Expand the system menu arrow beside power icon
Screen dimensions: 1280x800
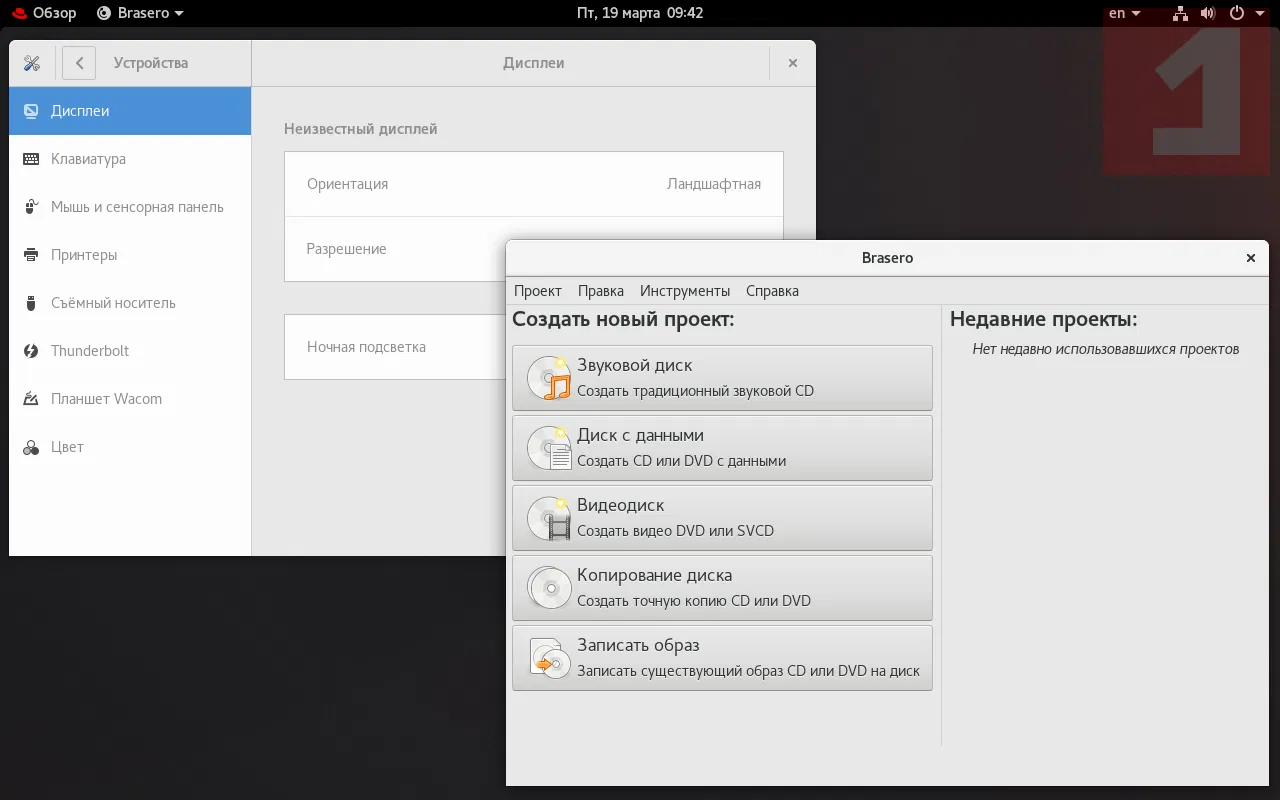1259,14
